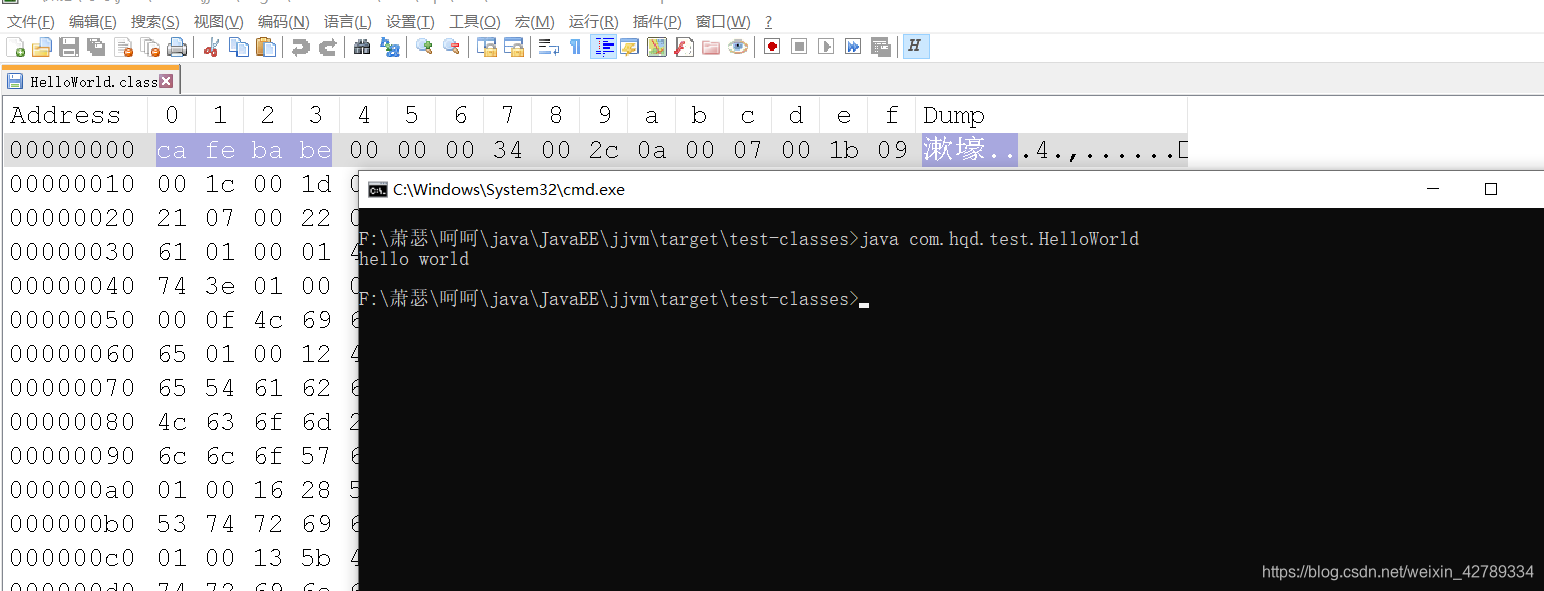Click the Dump column header
This screenshot has width=1544, height=591.
coord(953,115)
